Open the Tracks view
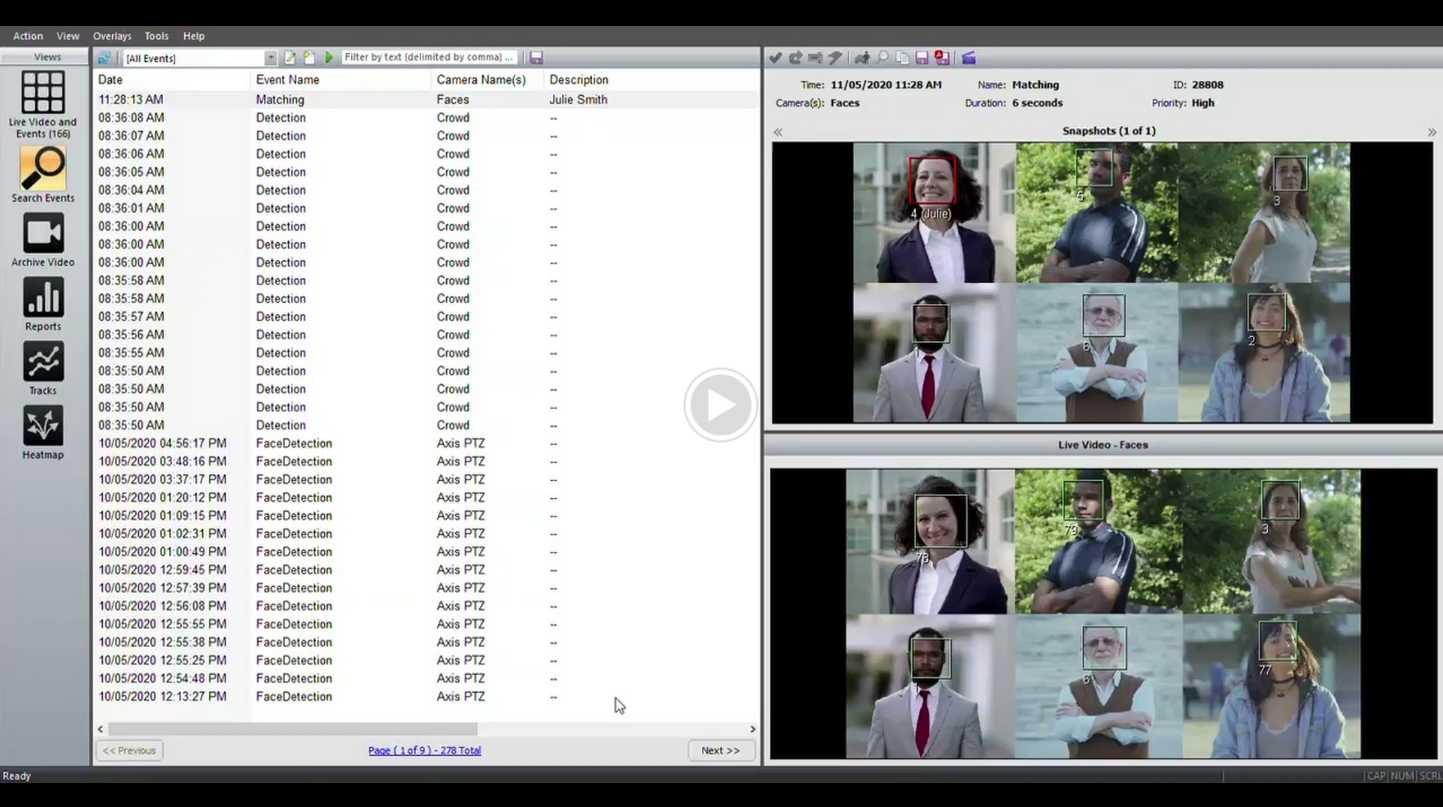 [x=42, y=368]
